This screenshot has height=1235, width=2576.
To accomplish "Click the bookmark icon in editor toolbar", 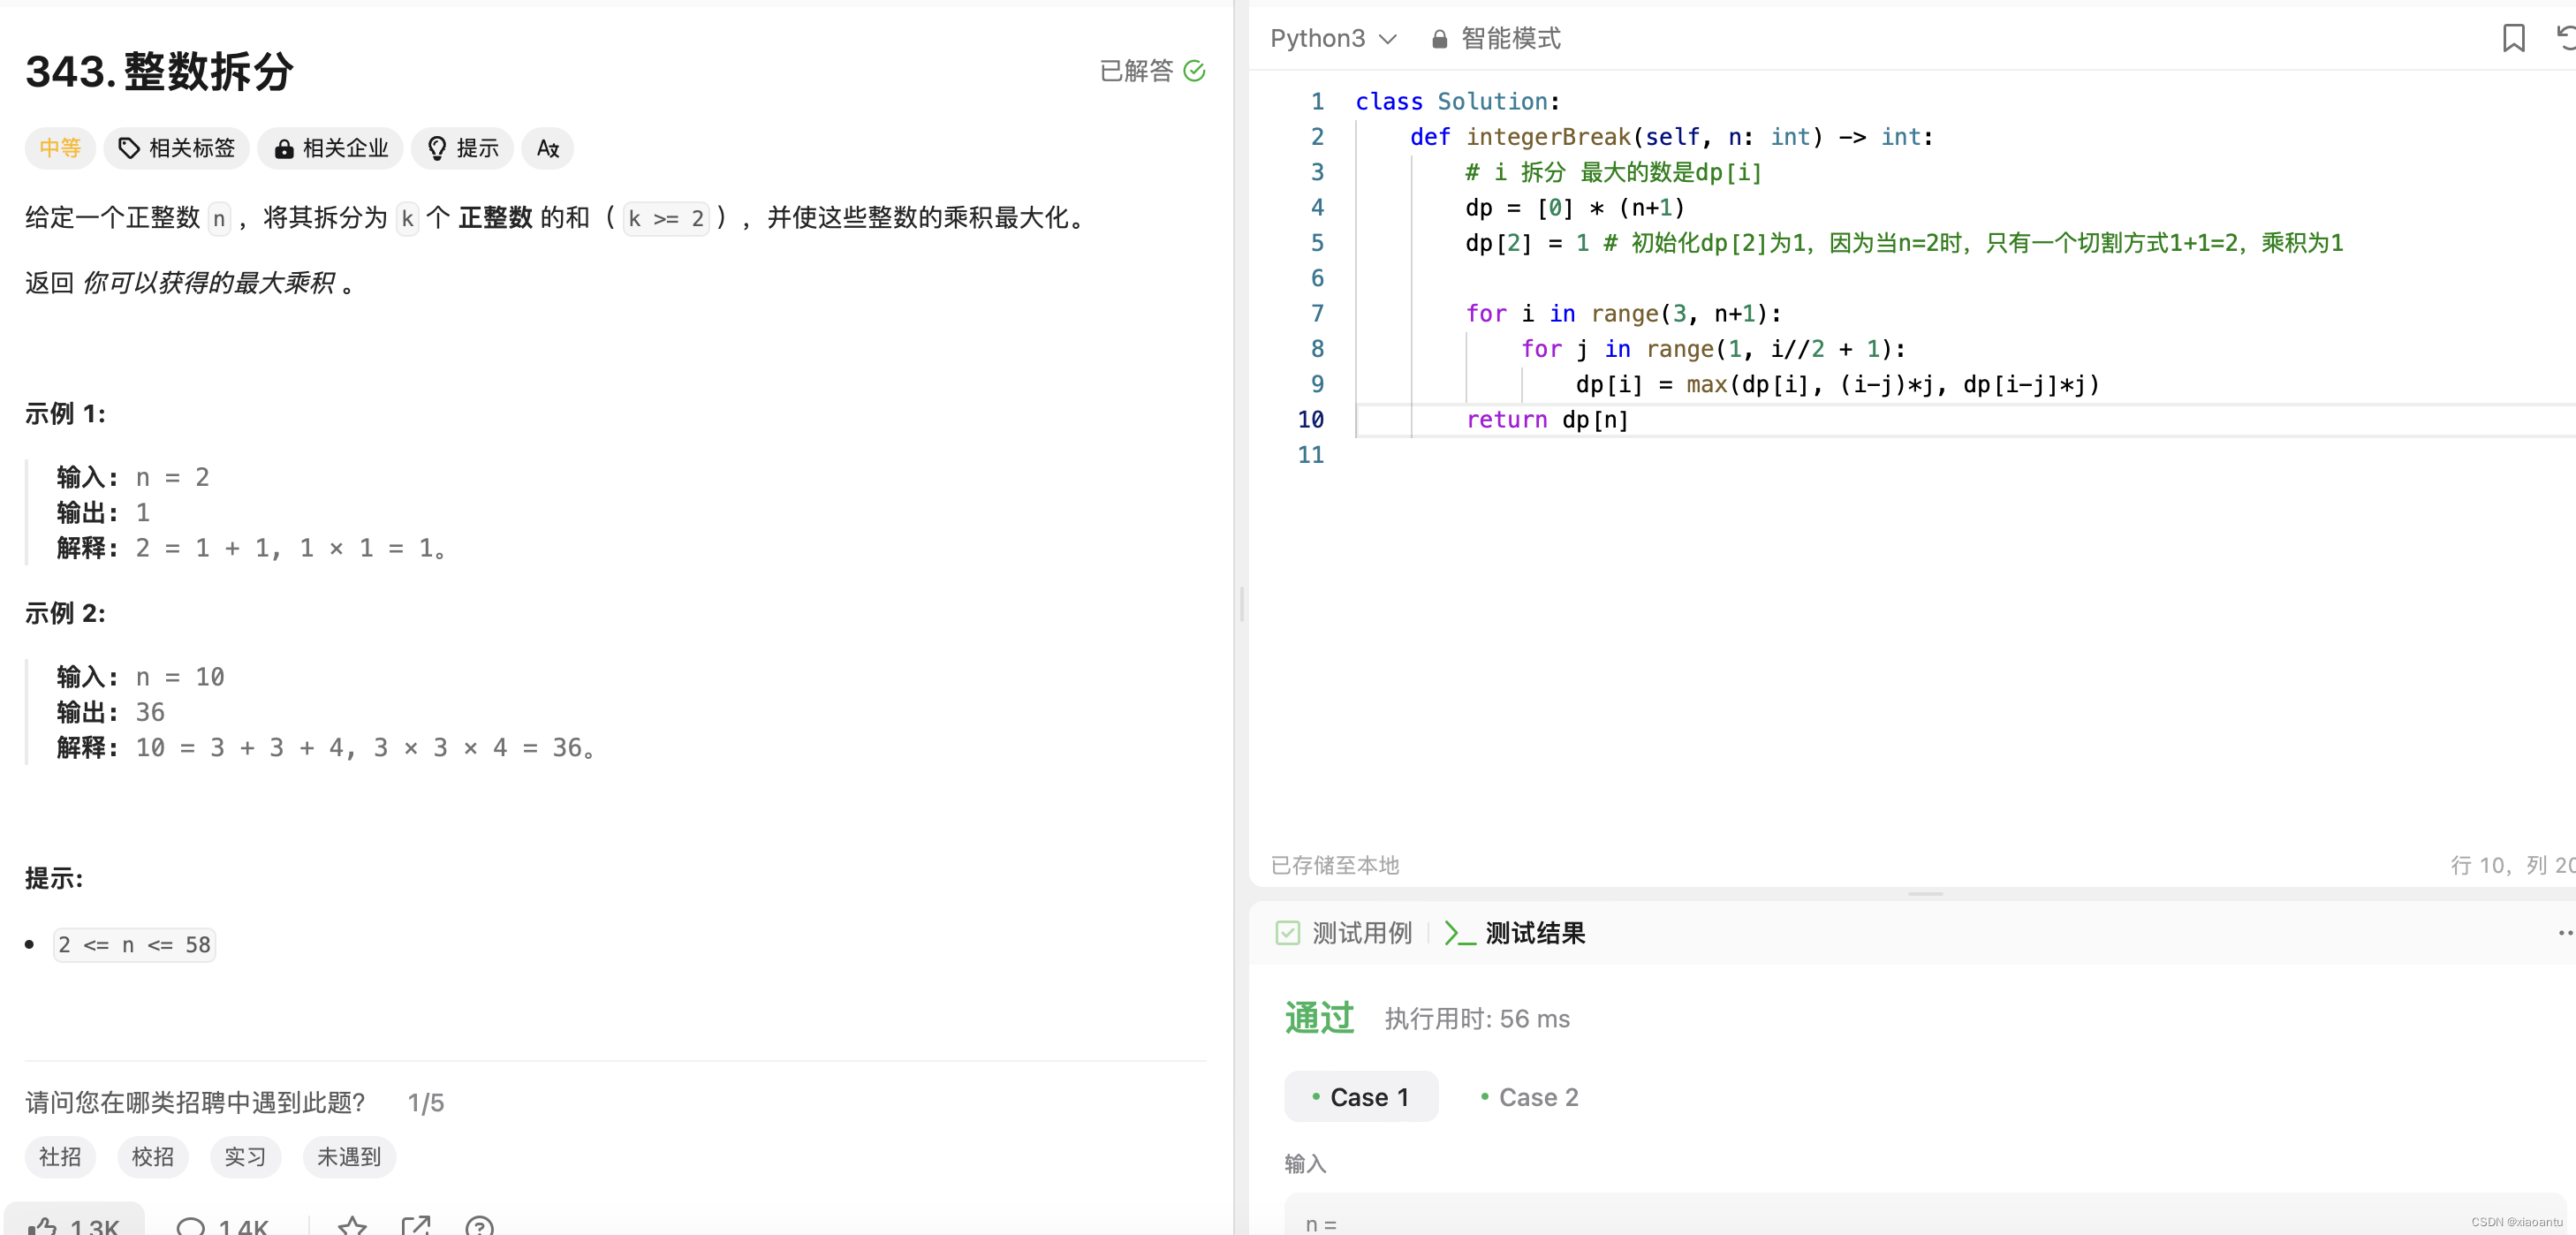I will pos(2513,38).
